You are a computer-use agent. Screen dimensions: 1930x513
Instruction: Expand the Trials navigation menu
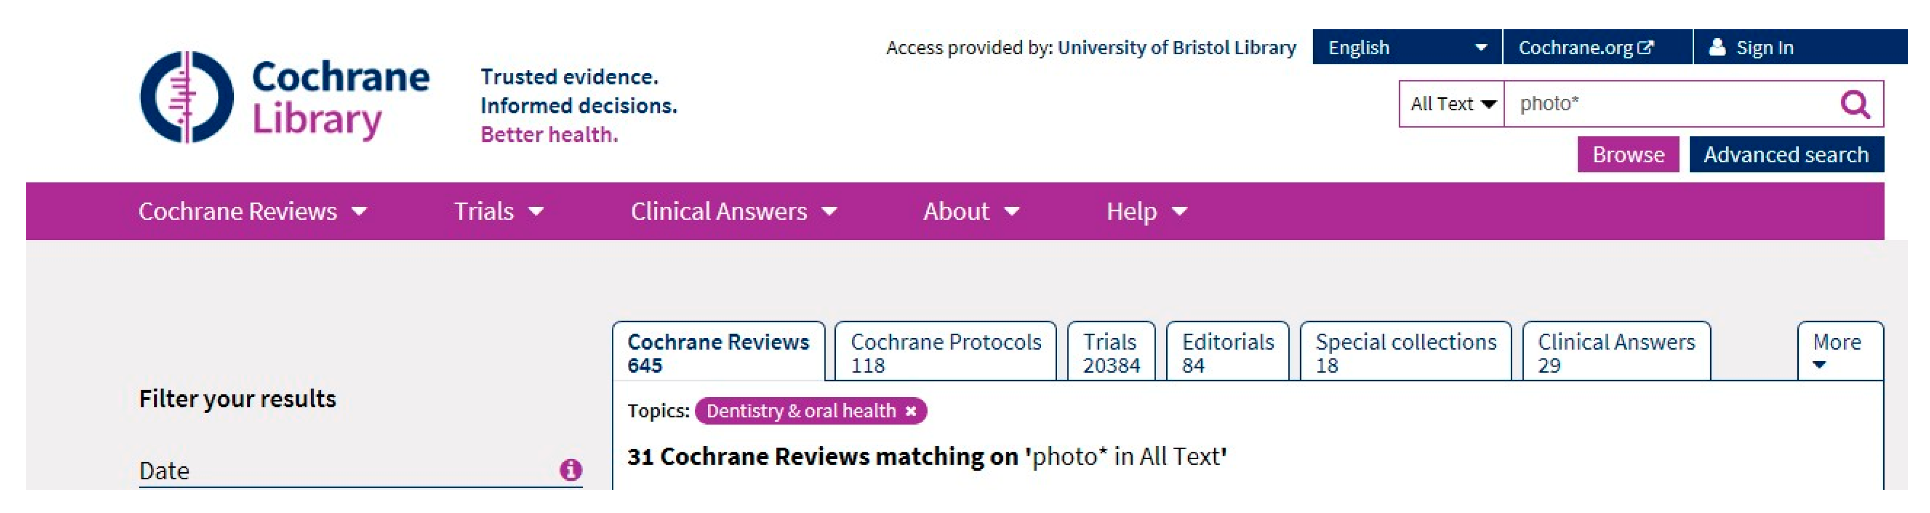coord(498,211)
